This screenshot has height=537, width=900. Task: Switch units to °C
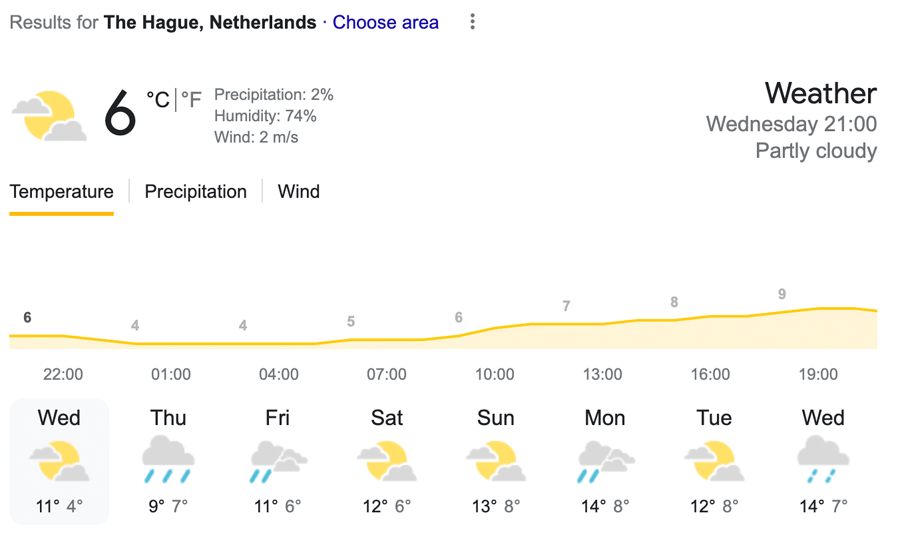(158, 100)
